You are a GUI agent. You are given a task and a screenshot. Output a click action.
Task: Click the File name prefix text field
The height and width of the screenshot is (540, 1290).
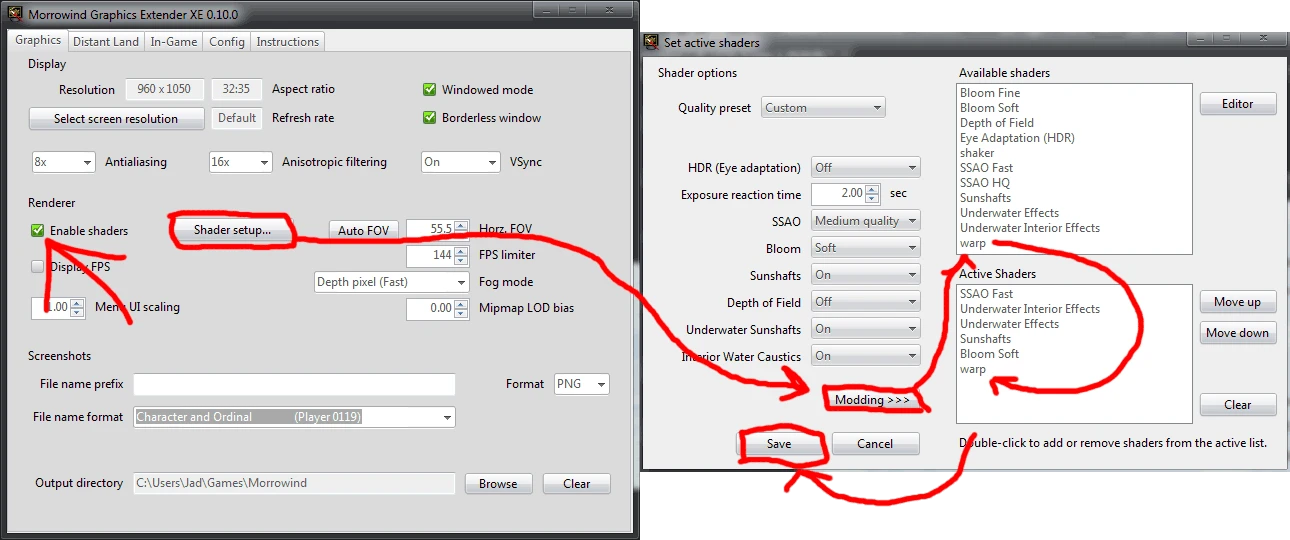pos(294,385)
